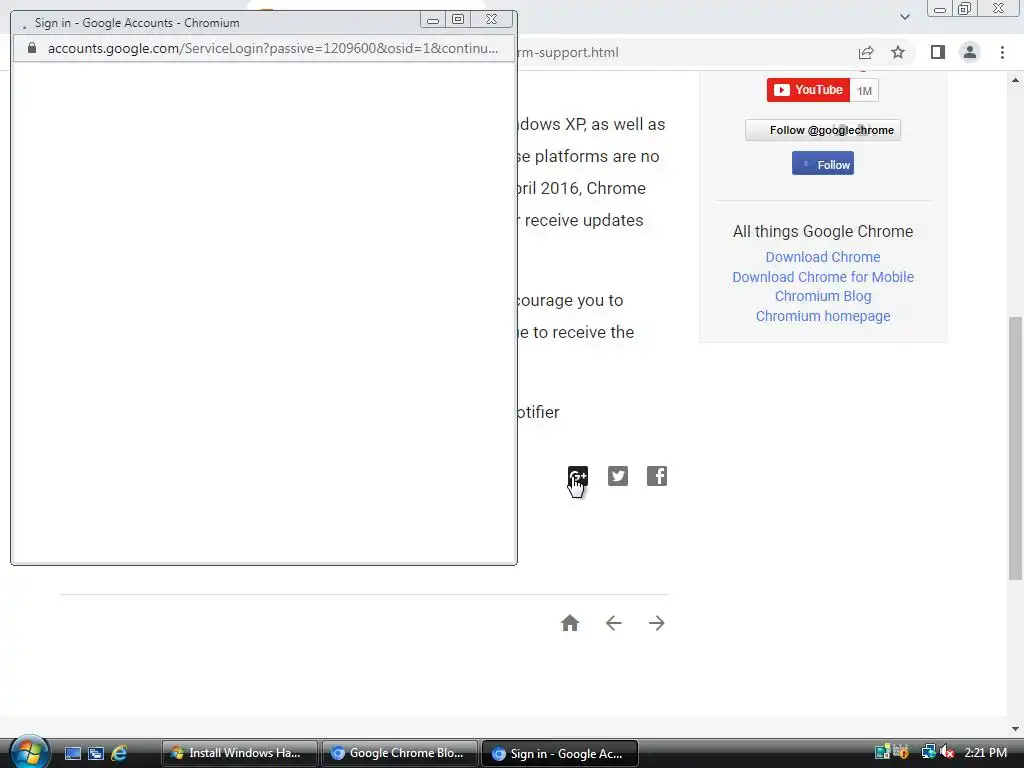
Task: Open the Download Chrome link
Action: pos(823,257)
